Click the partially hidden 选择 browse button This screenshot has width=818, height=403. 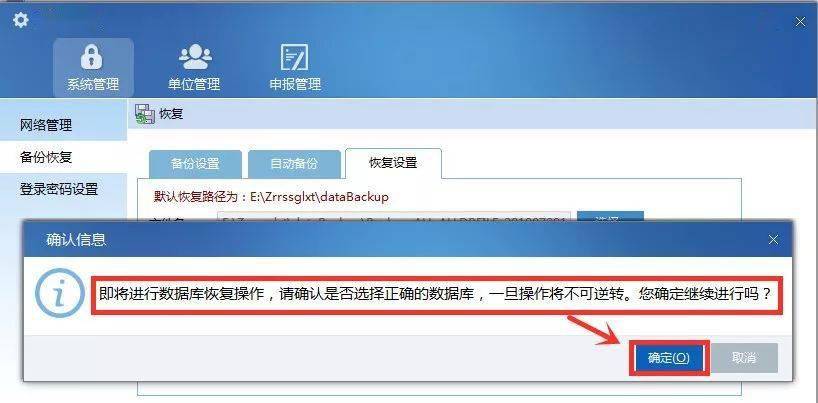610,216
